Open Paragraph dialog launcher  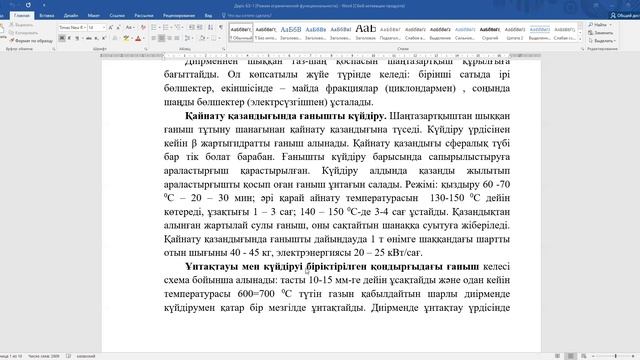224,49
